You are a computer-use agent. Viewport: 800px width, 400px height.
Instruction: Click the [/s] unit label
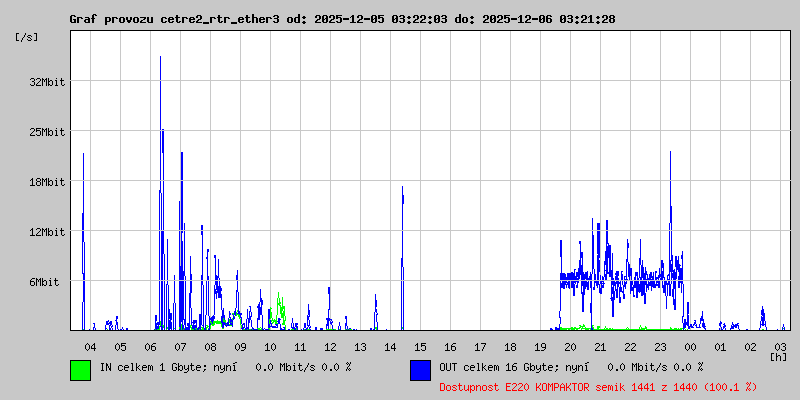pos(27,37)
